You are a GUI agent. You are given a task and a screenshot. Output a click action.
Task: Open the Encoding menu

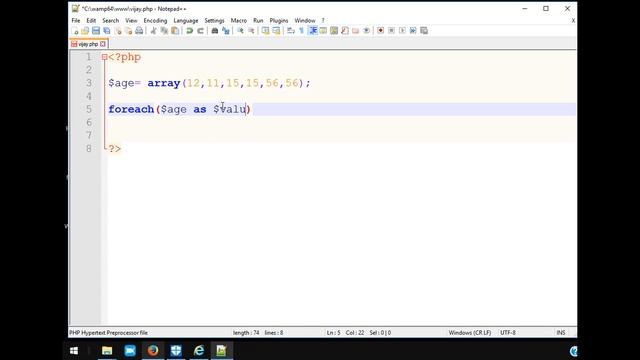[x=155, y=20]
